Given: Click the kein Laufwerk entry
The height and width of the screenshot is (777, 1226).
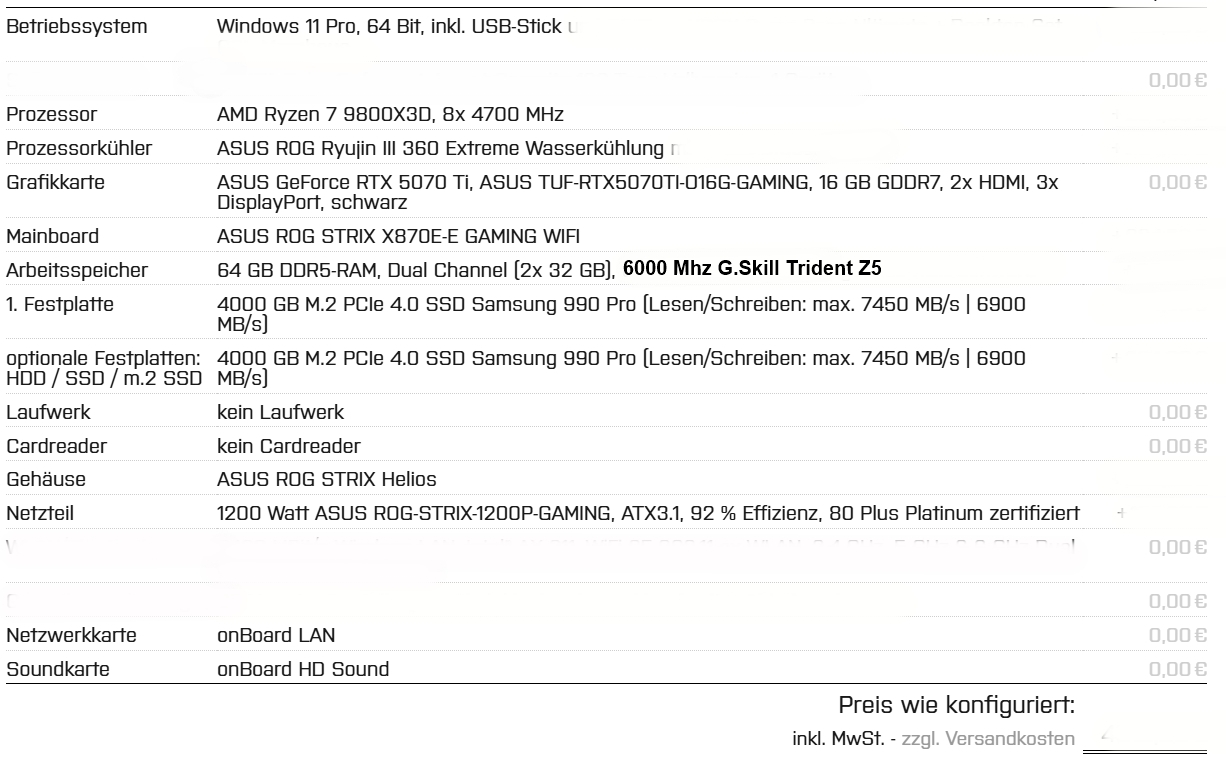Looking at the screenshot, I should [283, 412].
